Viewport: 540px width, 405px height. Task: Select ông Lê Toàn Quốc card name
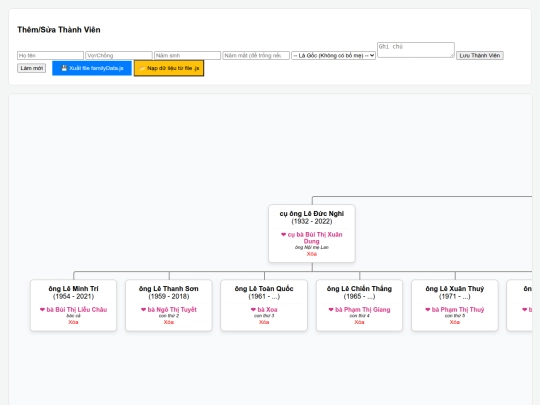(264, 289)
